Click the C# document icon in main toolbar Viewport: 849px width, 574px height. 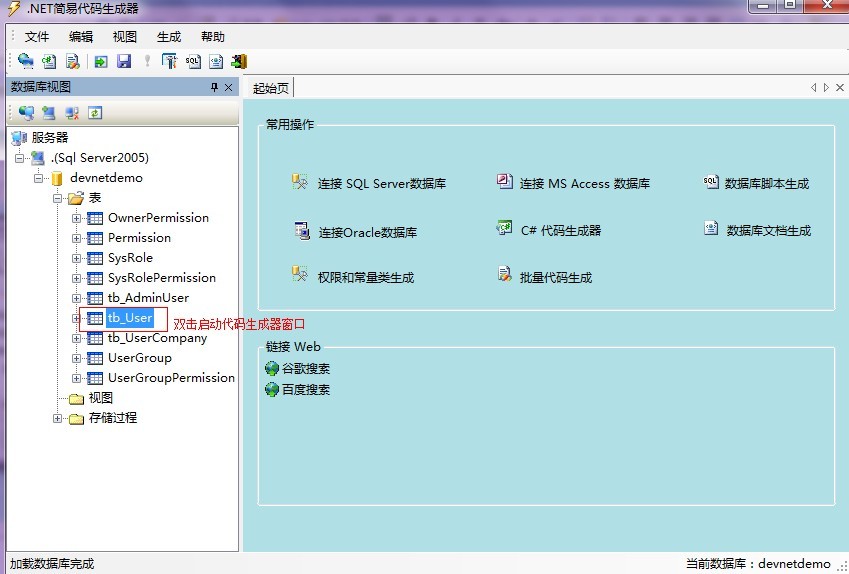pos(49,61)
